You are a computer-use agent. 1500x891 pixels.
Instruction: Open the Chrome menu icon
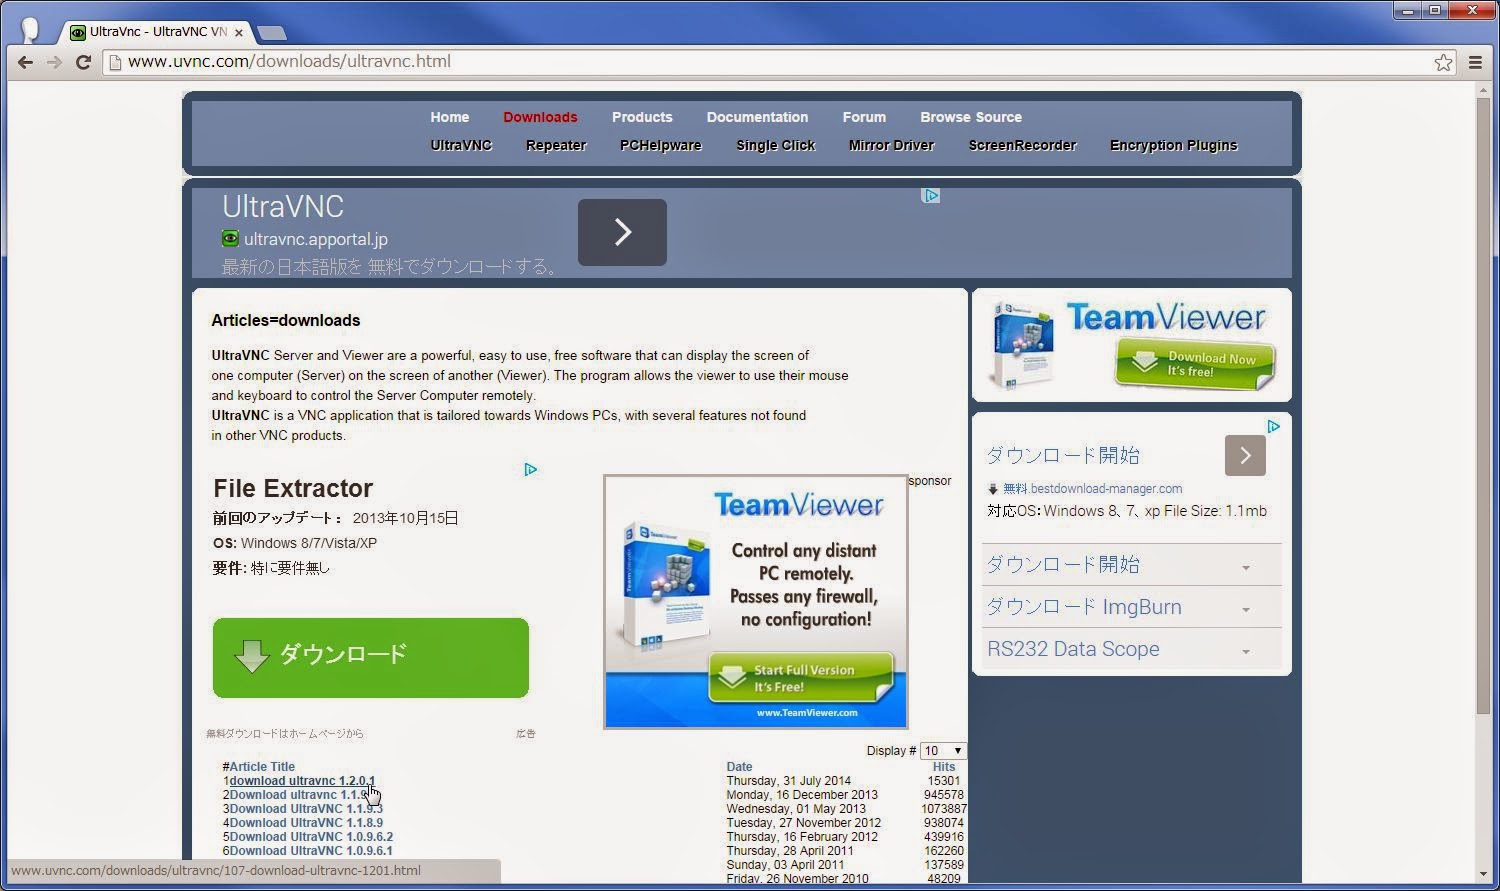pos(1475,62)
